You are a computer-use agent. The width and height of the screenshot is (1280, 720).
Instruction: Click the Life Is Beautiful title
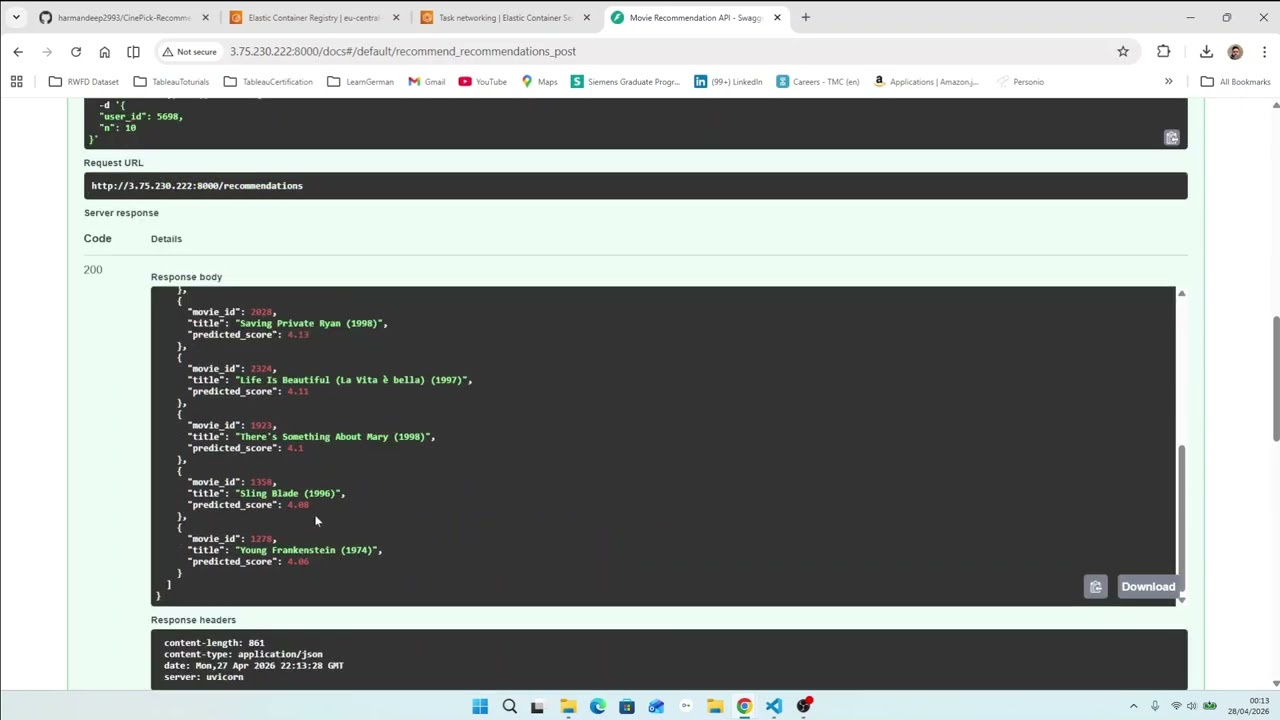tap(353, 380)
